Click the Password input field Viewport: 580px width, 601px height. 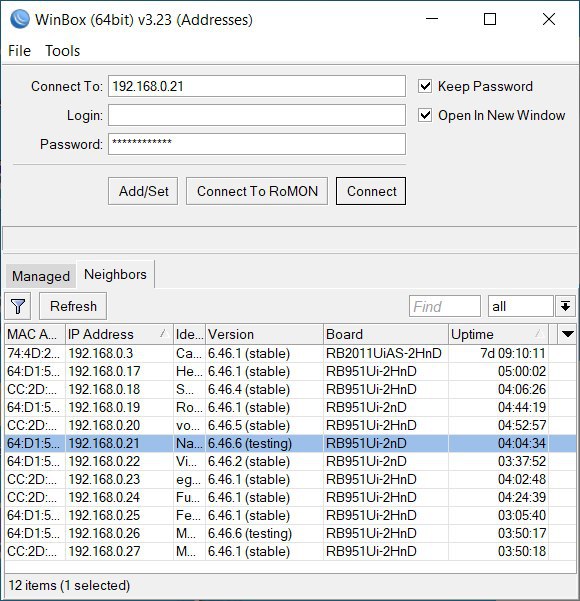257,144
